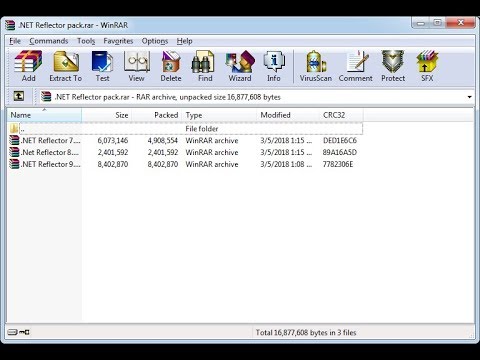Sort files by Modified column

[x=288, y=115]
